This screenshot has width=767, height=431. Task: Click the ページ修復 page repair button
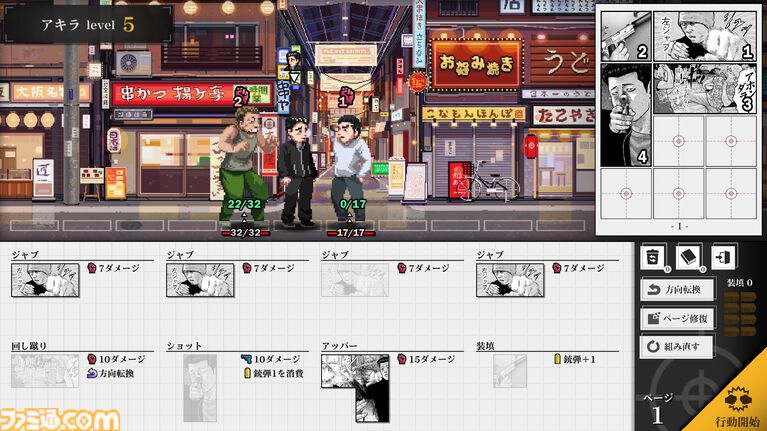tap(678, 319)
